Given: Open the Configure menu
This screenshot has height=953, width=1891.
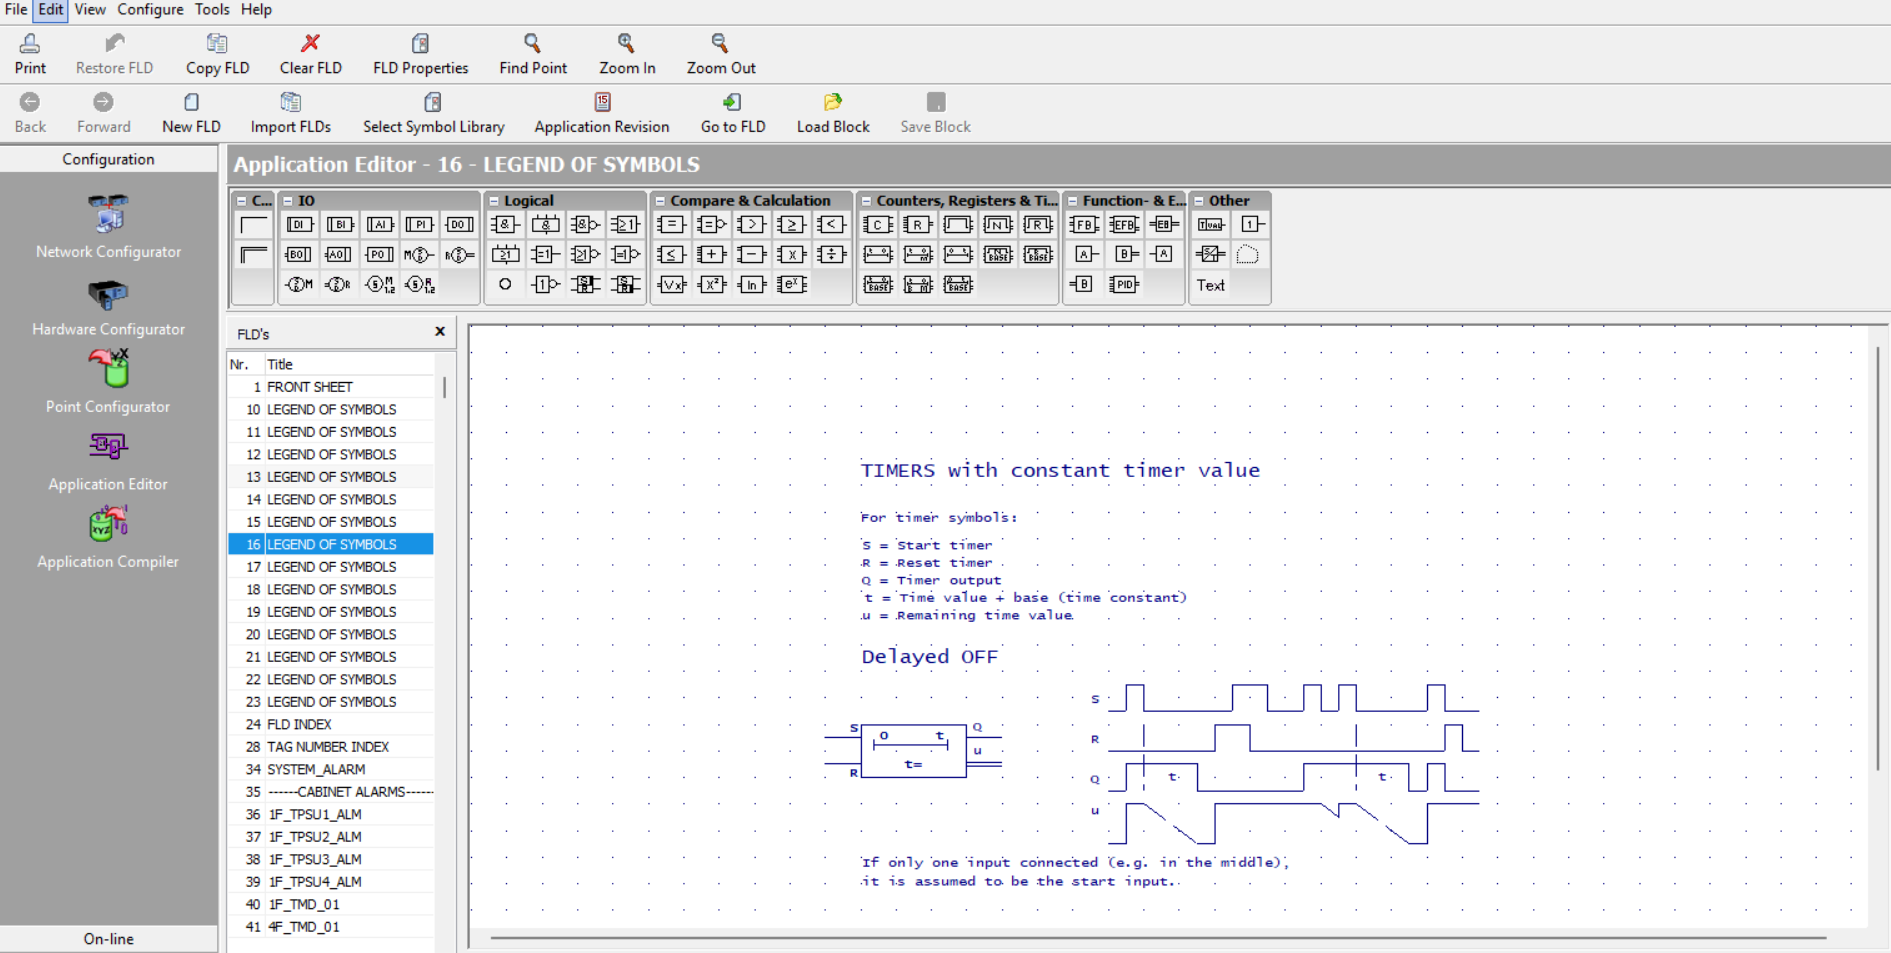Looking at the screenshot, I should click(x=150, y=9).
